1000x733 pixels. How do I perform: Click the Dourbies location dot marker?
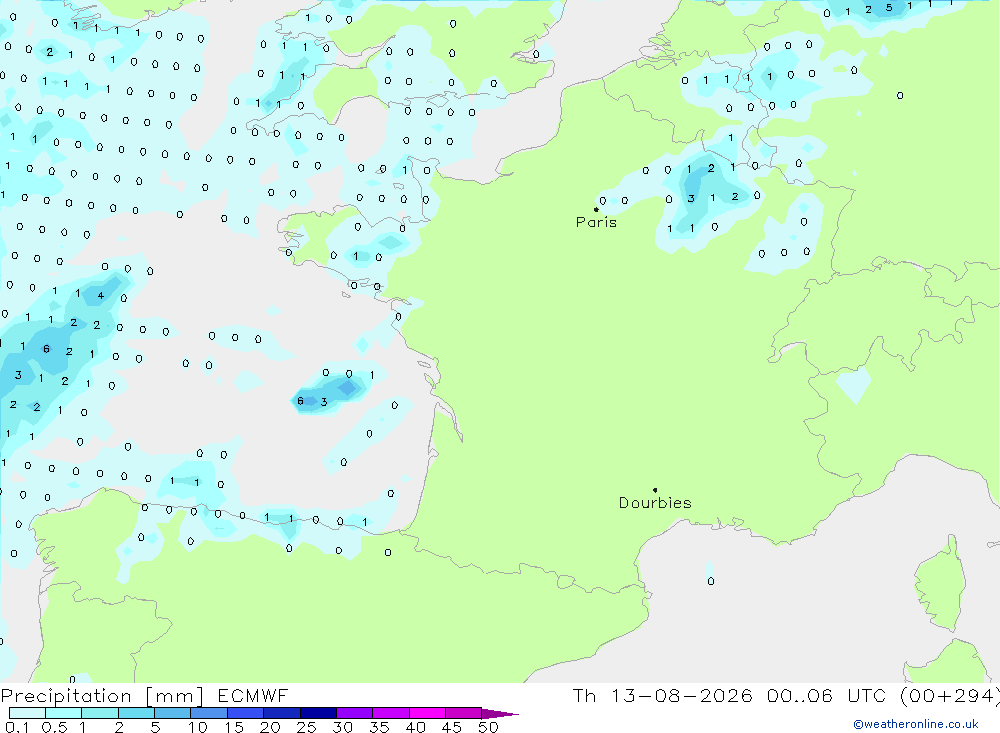tap(655, 490)
